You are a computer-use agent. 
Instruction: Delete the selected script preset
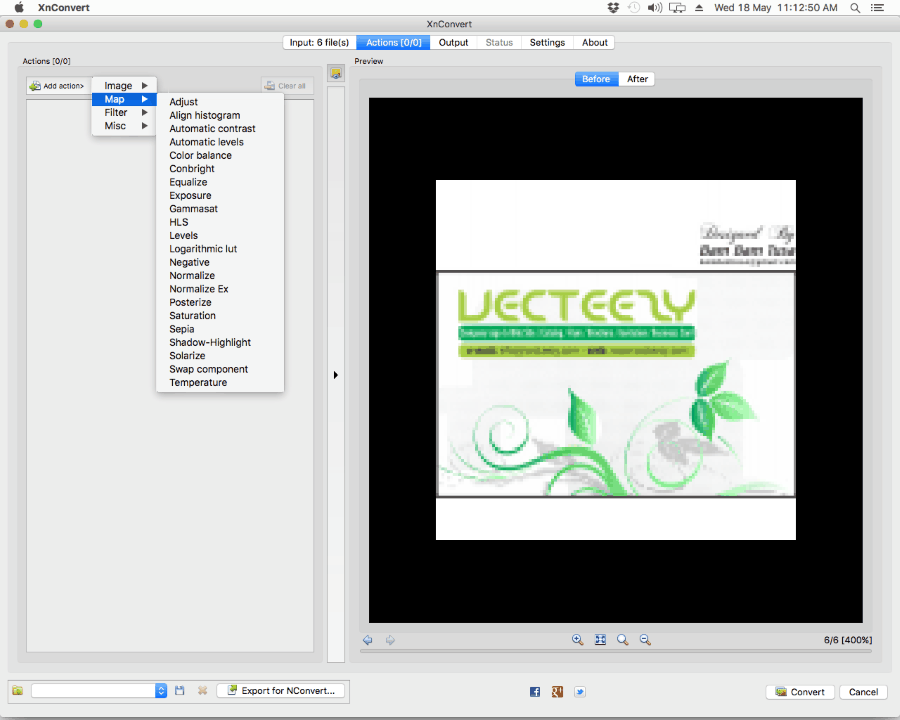coord(203,690)
